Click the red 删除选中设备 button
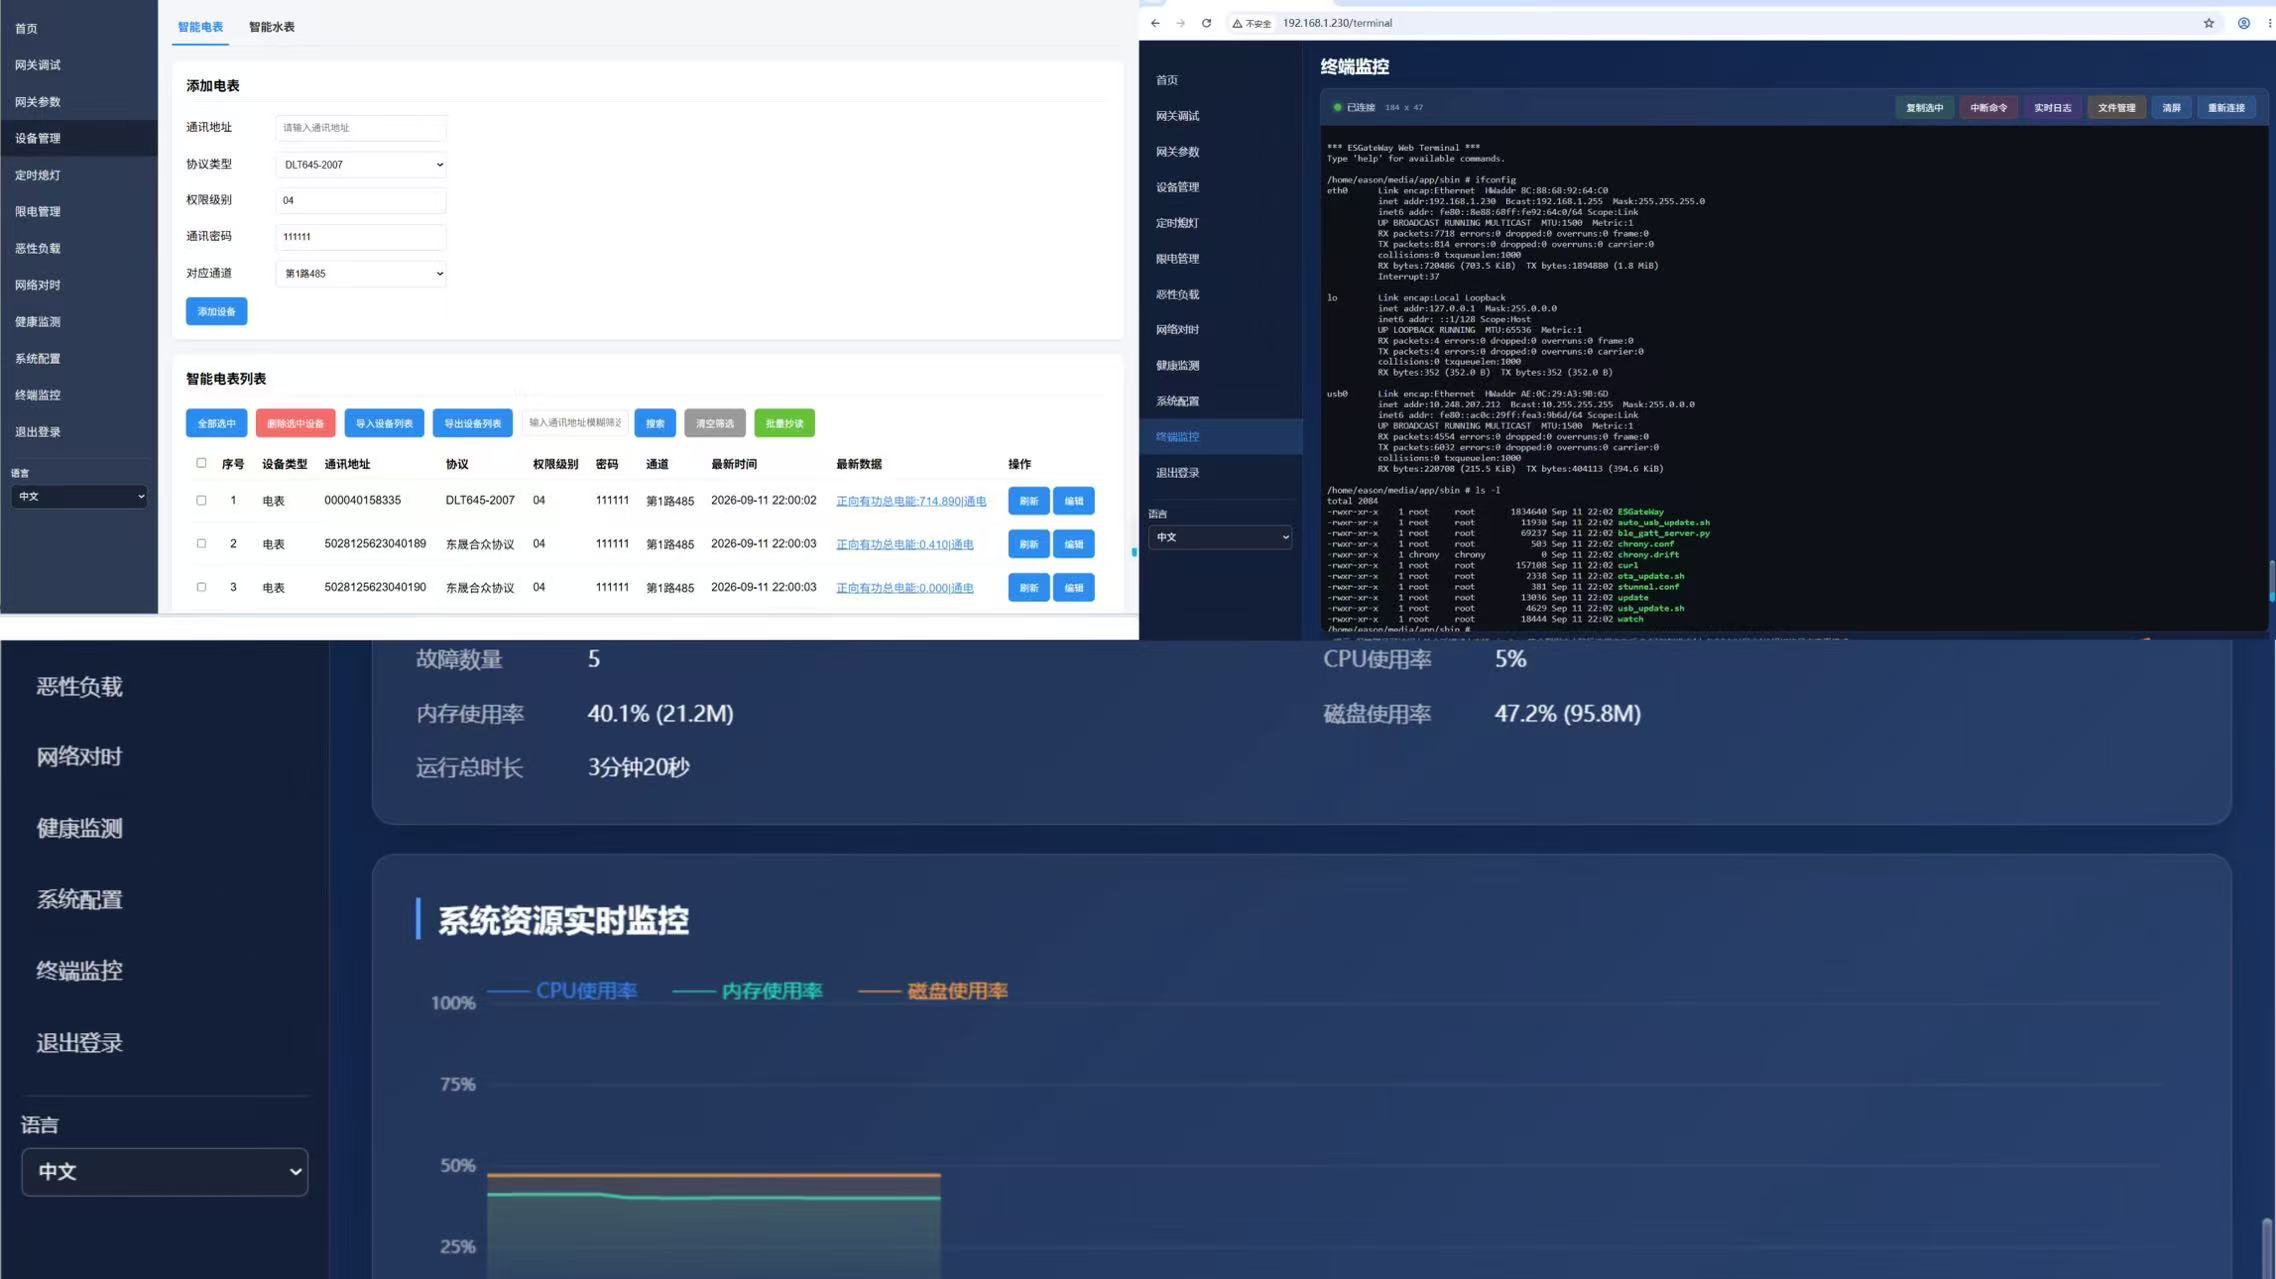The height and width of the screenshot is (1279, 2276). tap(295, 424)
